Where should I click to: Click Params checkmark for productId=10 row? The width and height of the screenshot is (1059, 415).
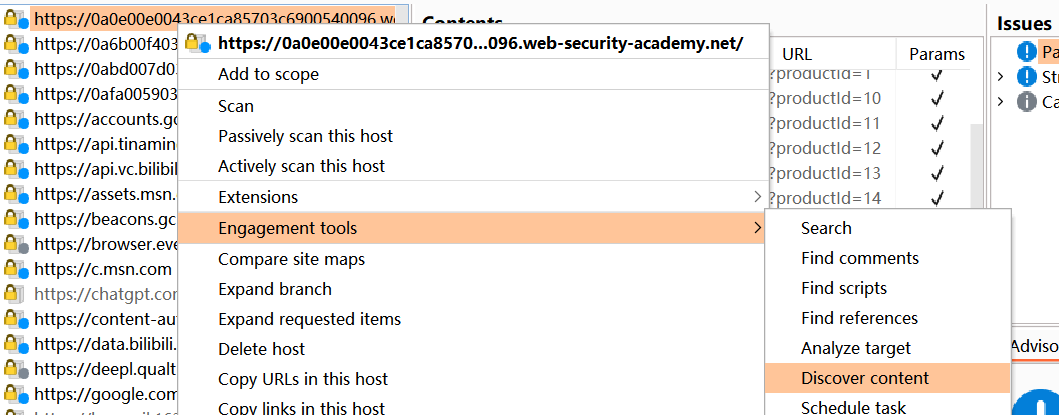pyautogui.click(x=937, y=99)
